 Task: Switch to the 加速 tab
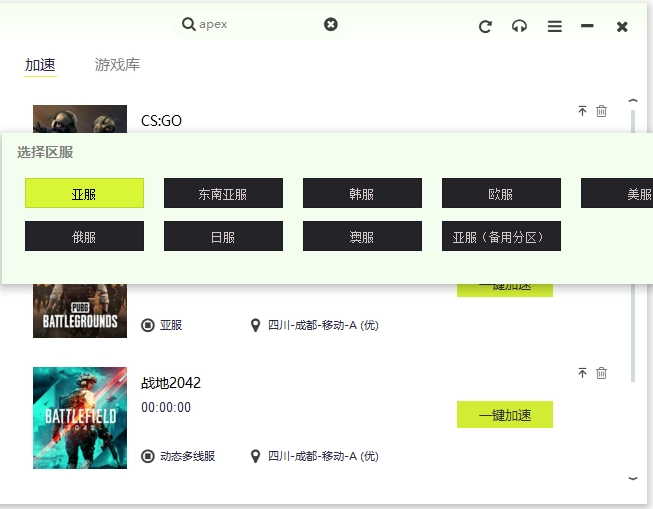pyautogui.click(x=40, y=65)
